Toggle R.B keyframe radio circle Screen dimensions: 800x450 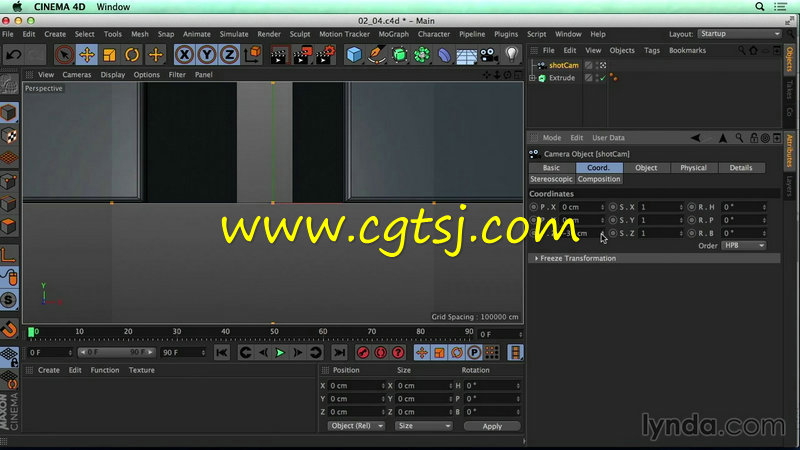pos(692,233)
